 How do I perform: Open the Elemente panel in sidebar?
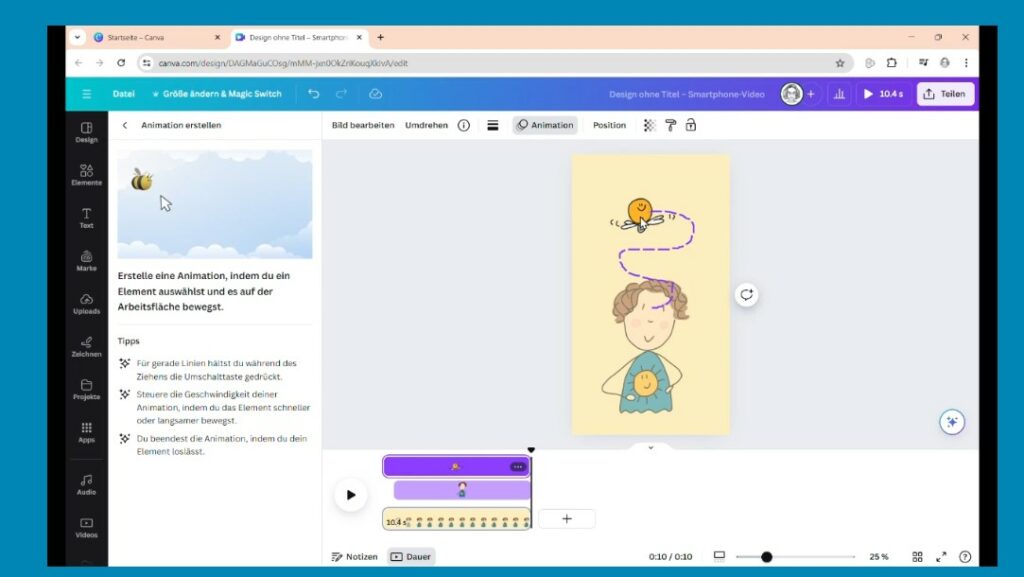86,174
